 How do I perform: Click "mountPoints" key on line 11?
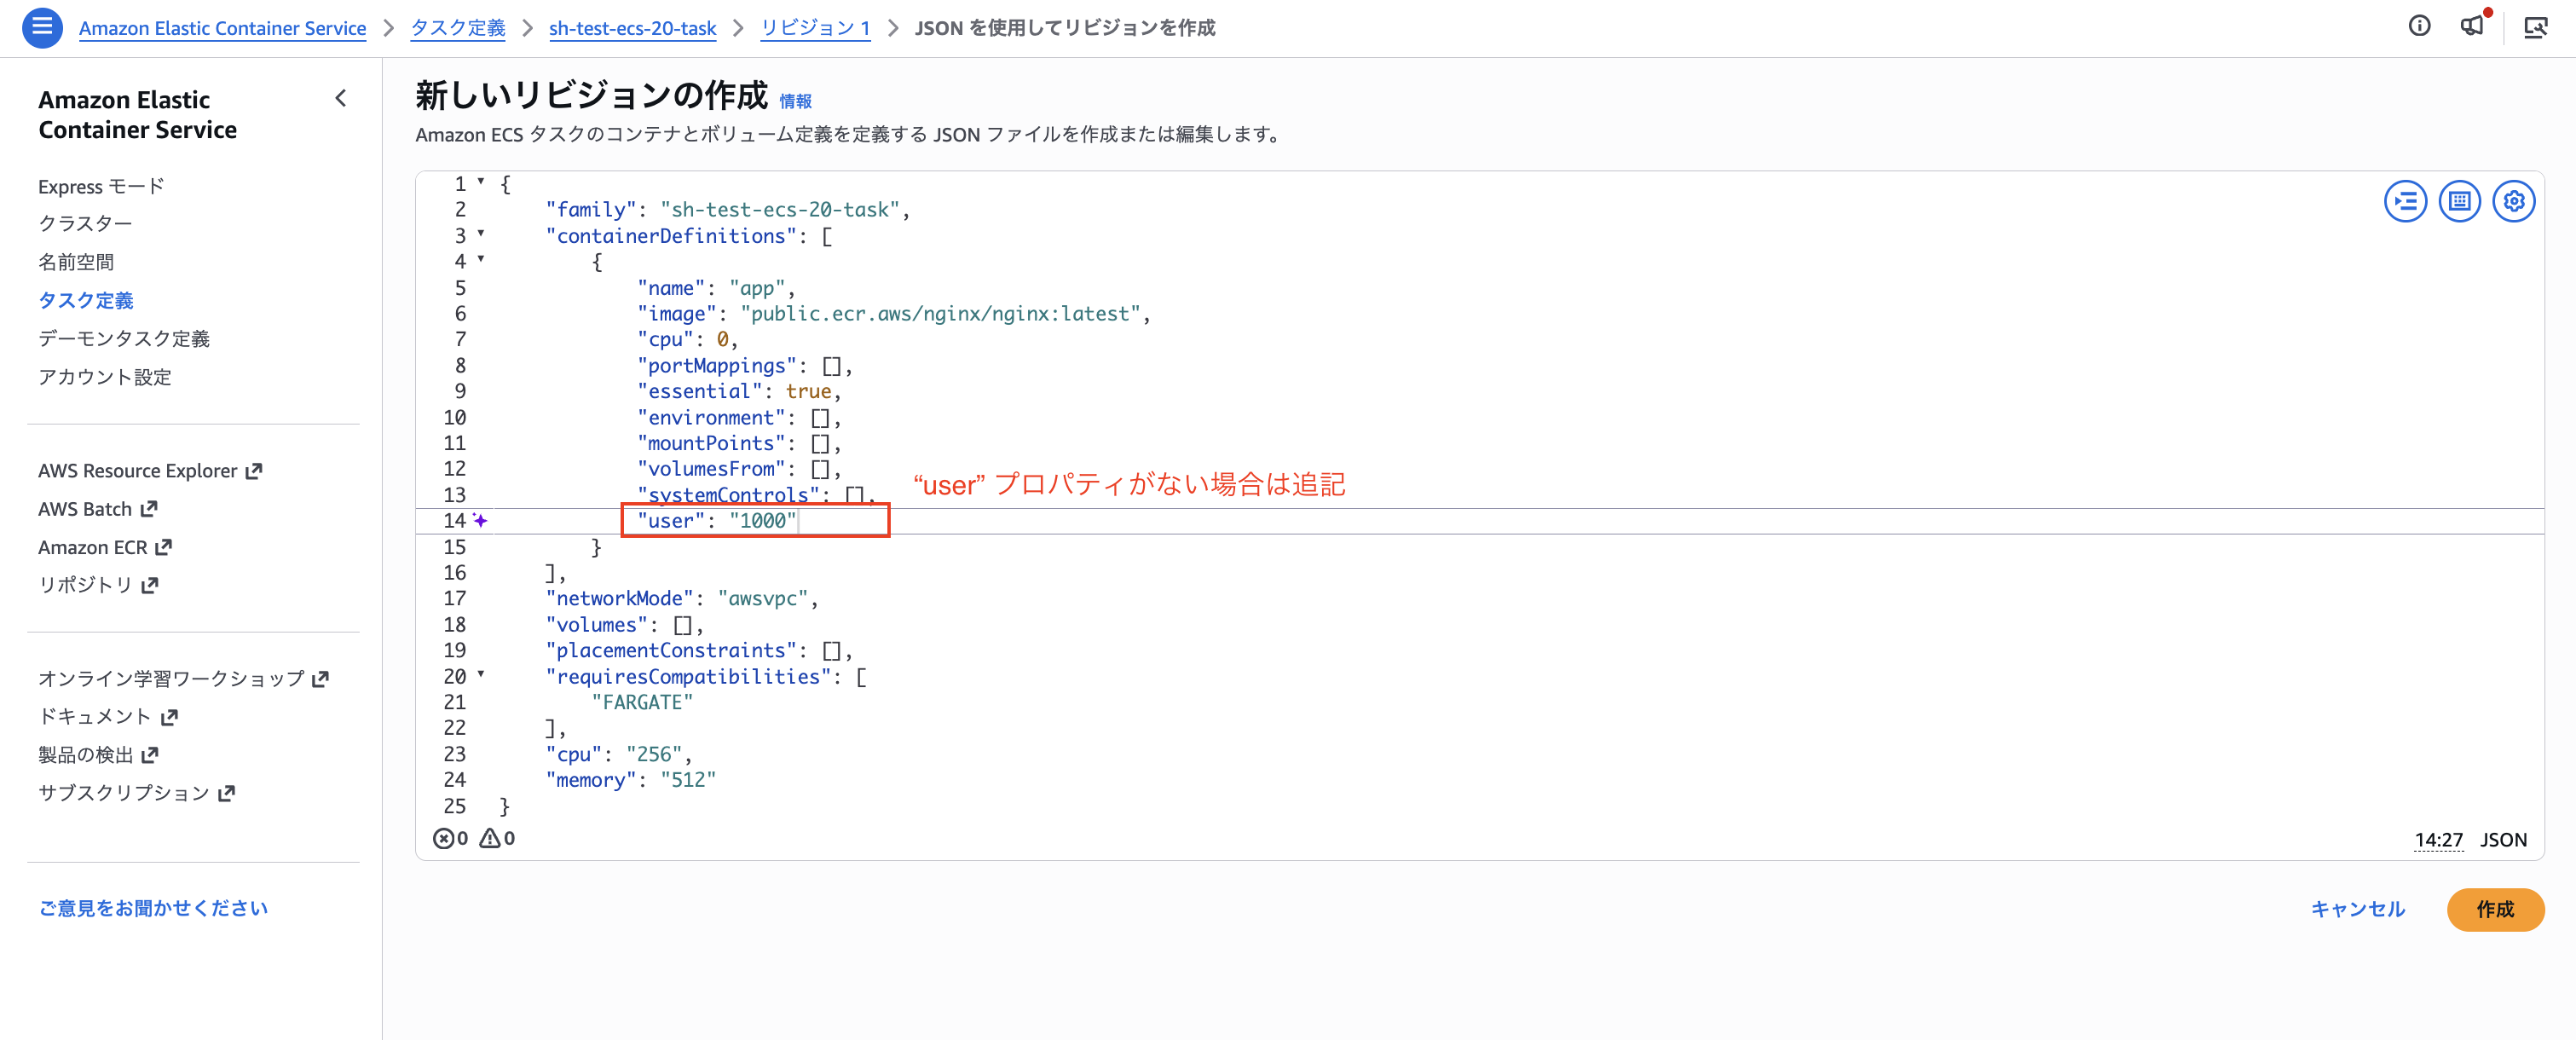[x=711, y=443]
